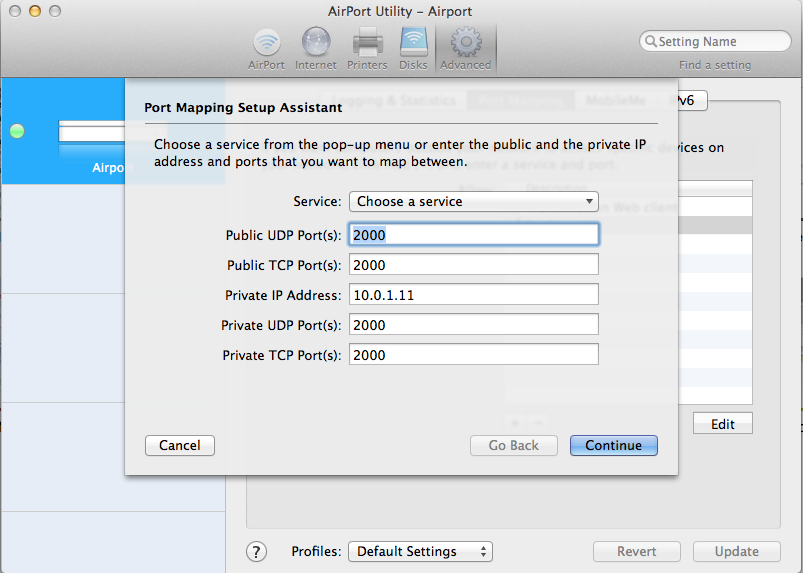This screenshot has width=803, height=573.
Task: Click the Private TCP Port(s) field
Action: (474, 355)
